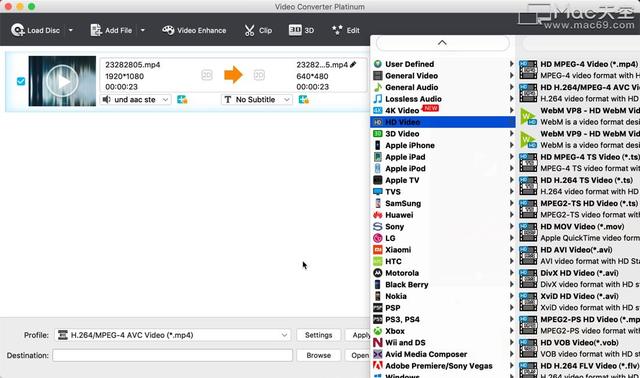Click the Apple iPhone category icon

(378, 145)
